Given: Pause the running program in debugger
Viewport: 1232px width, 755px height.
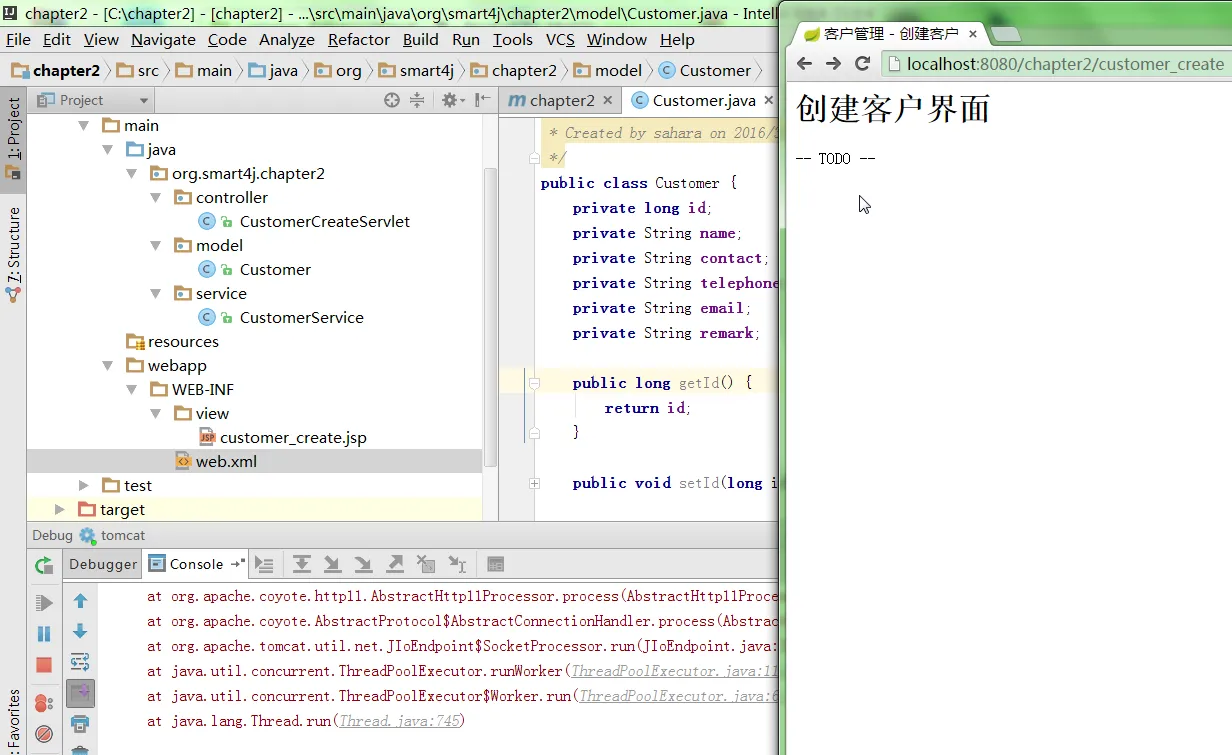Looking at the screenshot, I should (44, 634).
